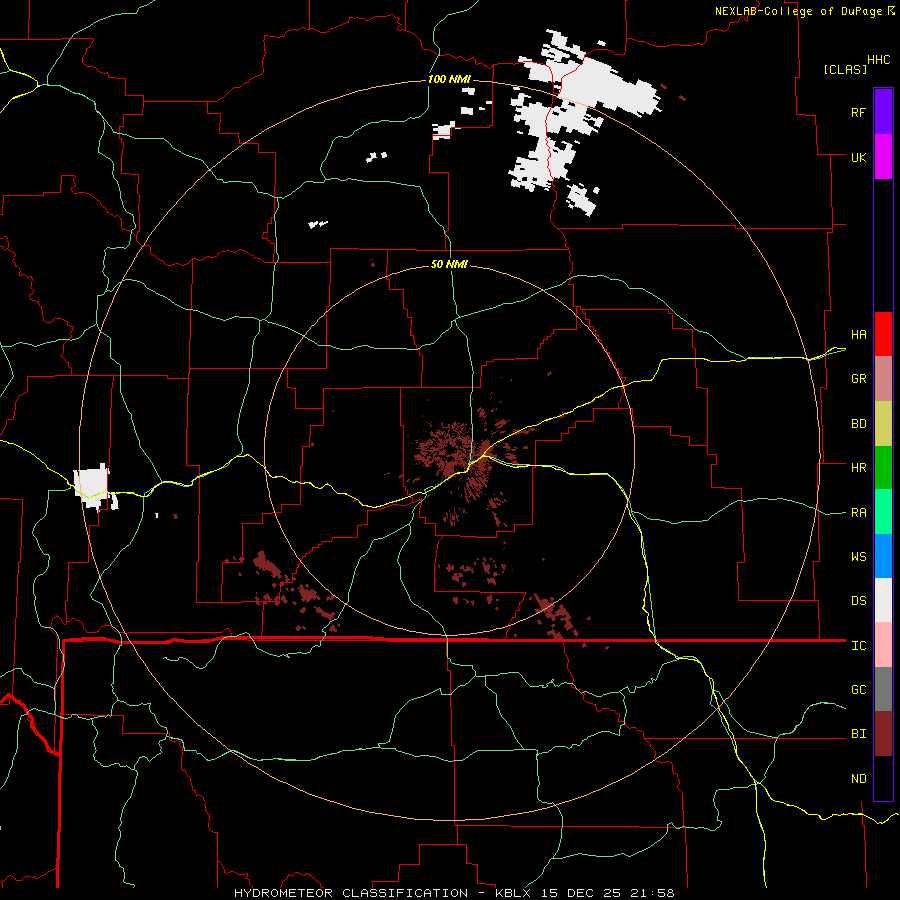
Task: Click the square white echo on the western range ring
Action: [92, 487]
